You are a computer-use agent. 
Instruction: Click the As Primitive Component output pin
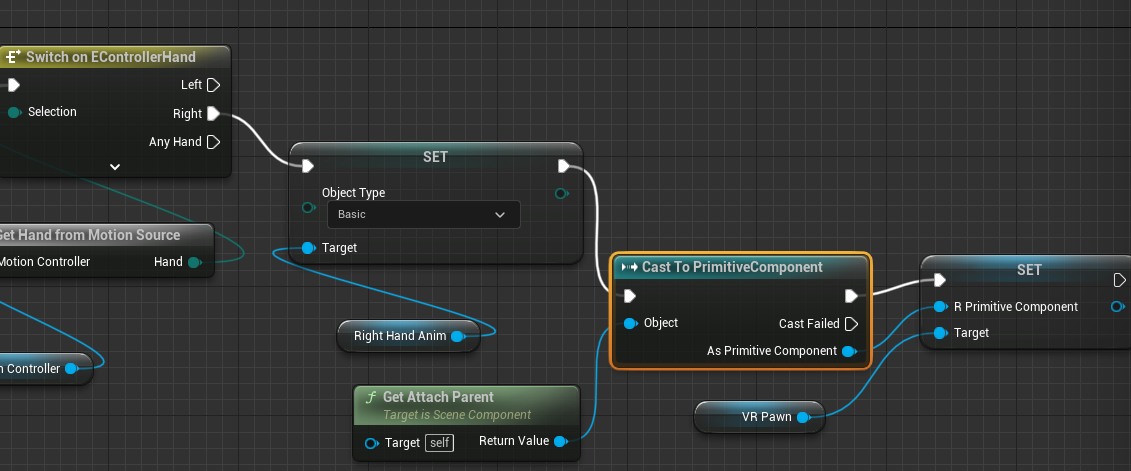(x=849, y=351)
